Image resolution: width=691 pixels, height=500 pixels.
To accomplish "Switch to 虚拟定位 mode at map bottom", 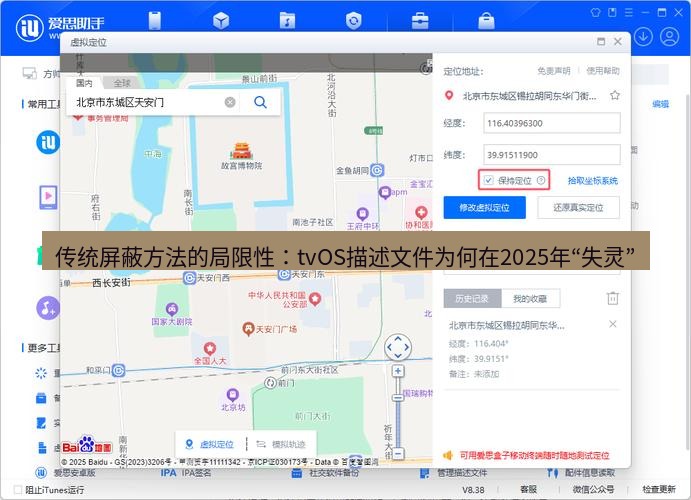I will coord(210,444).
